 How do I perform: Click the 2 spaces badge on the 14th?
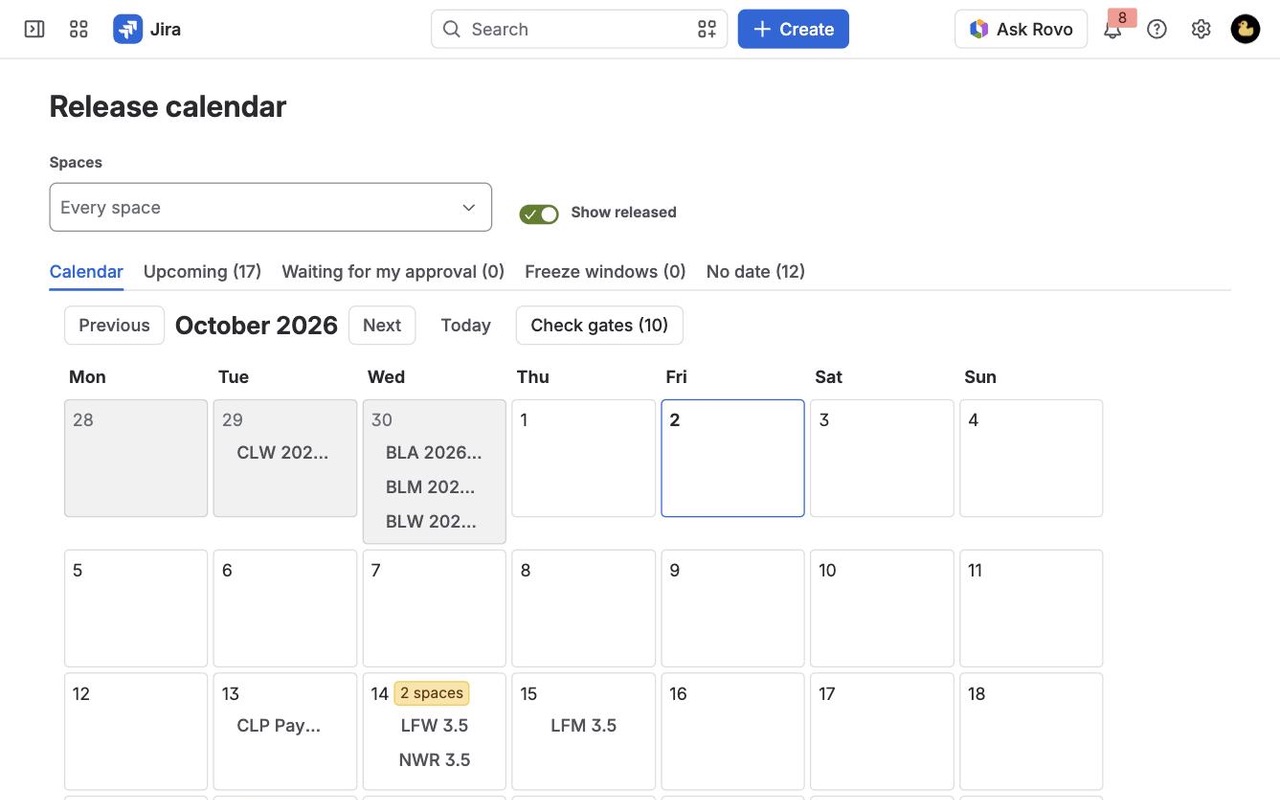pyautogui.click(x=432, y=693)
